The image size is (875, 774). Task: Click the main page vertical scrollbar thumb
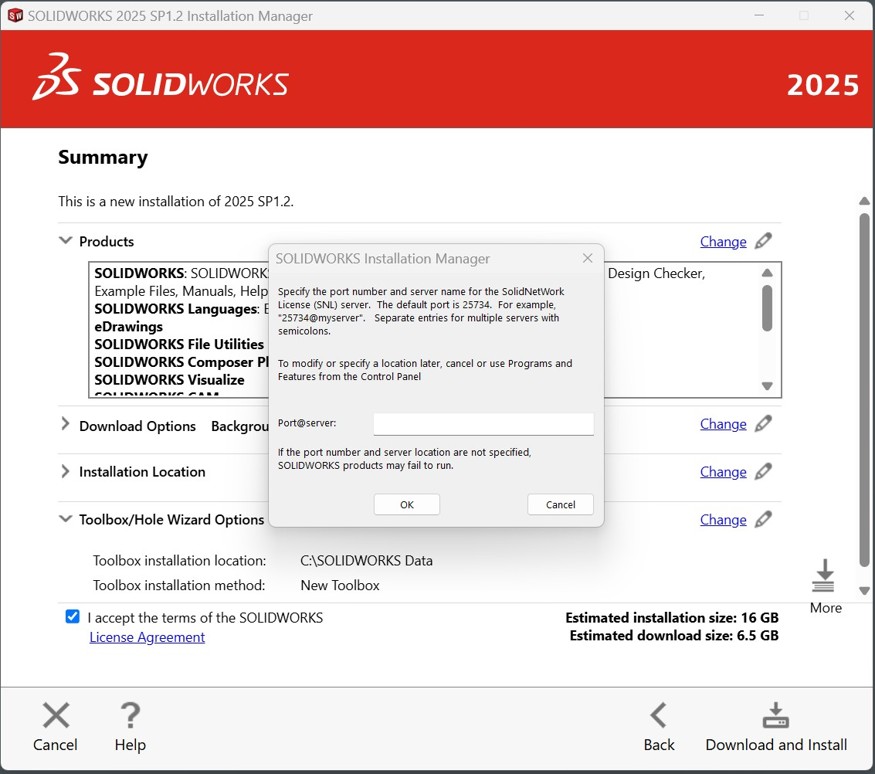point(864,391)
